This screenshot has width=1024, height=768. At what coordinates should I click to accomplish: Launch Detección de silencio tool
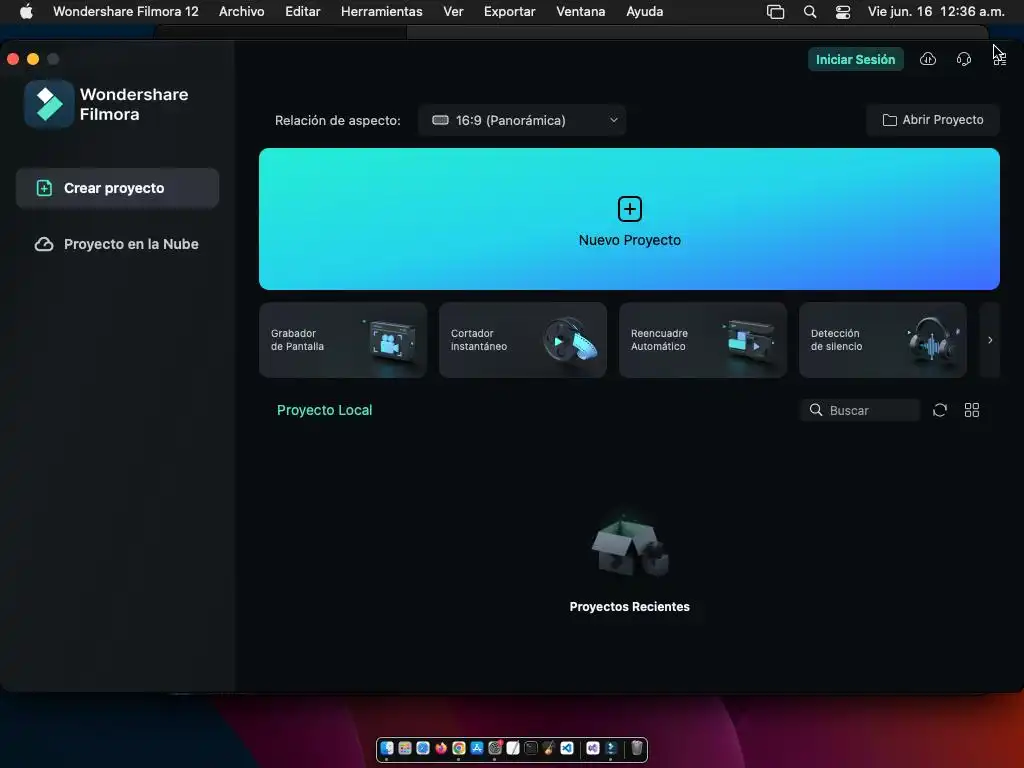pos(883,340)
